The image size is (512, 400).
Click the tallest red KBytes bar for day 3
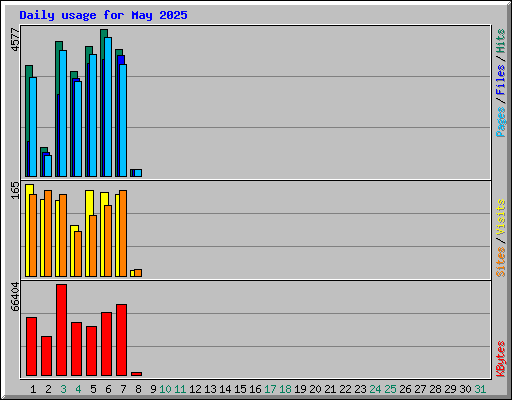tap(61, 330)
